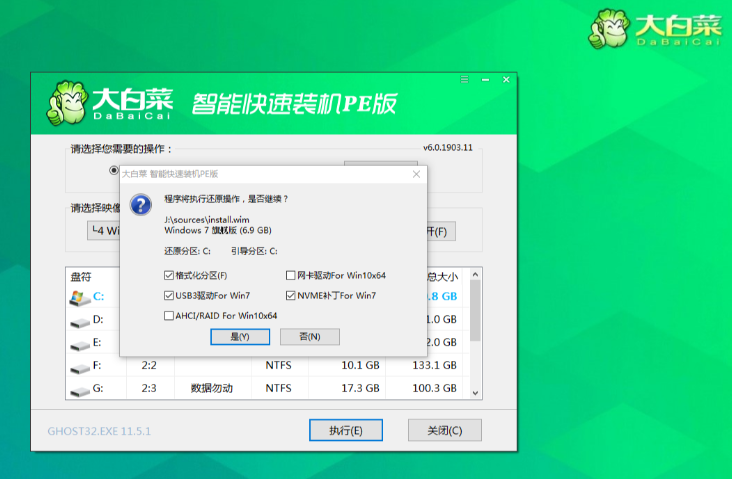Select the operation radio button behind dialog
Screen dimensions: 732x479
coord(113,170)
